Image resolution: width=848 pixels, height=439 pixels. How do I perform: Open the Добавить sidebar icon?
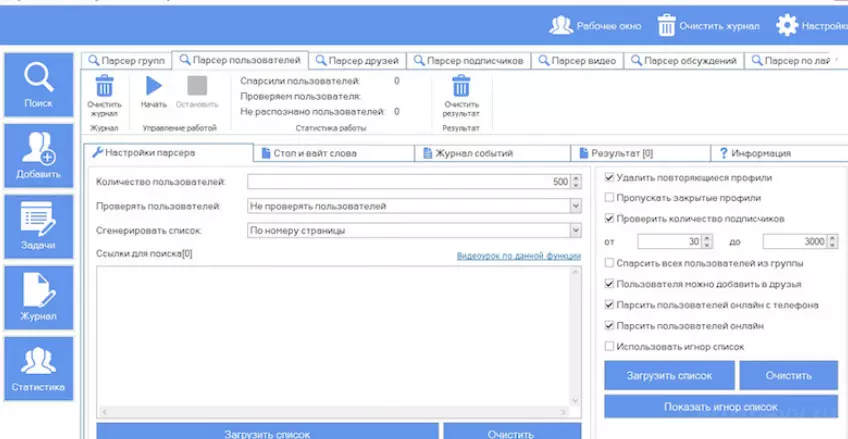pos(38,156)
